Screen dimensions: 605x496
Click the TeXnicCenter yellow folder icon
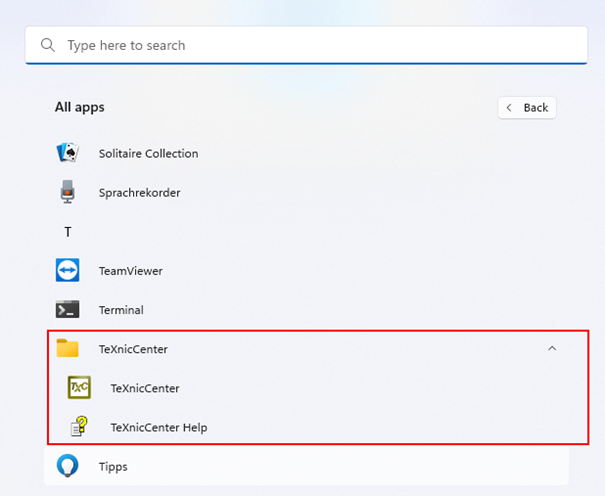click(x=68, y=348)
